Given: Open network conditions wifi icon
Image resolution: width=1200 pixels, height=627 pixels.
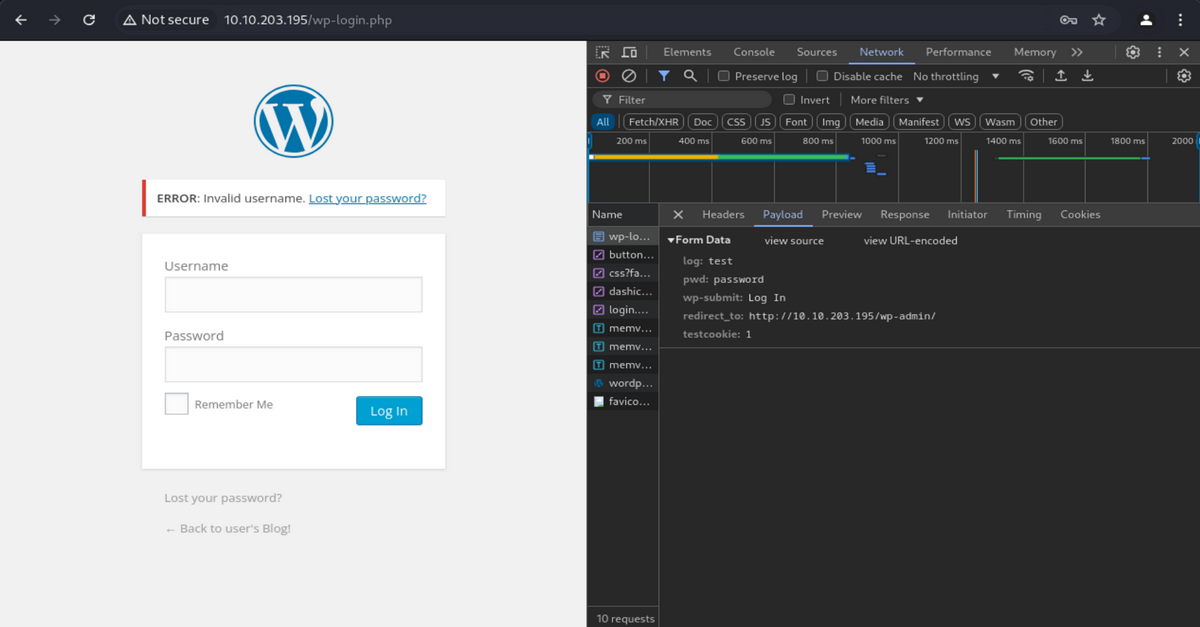Looking at the screenshot, I should (x=1026, y=76).
